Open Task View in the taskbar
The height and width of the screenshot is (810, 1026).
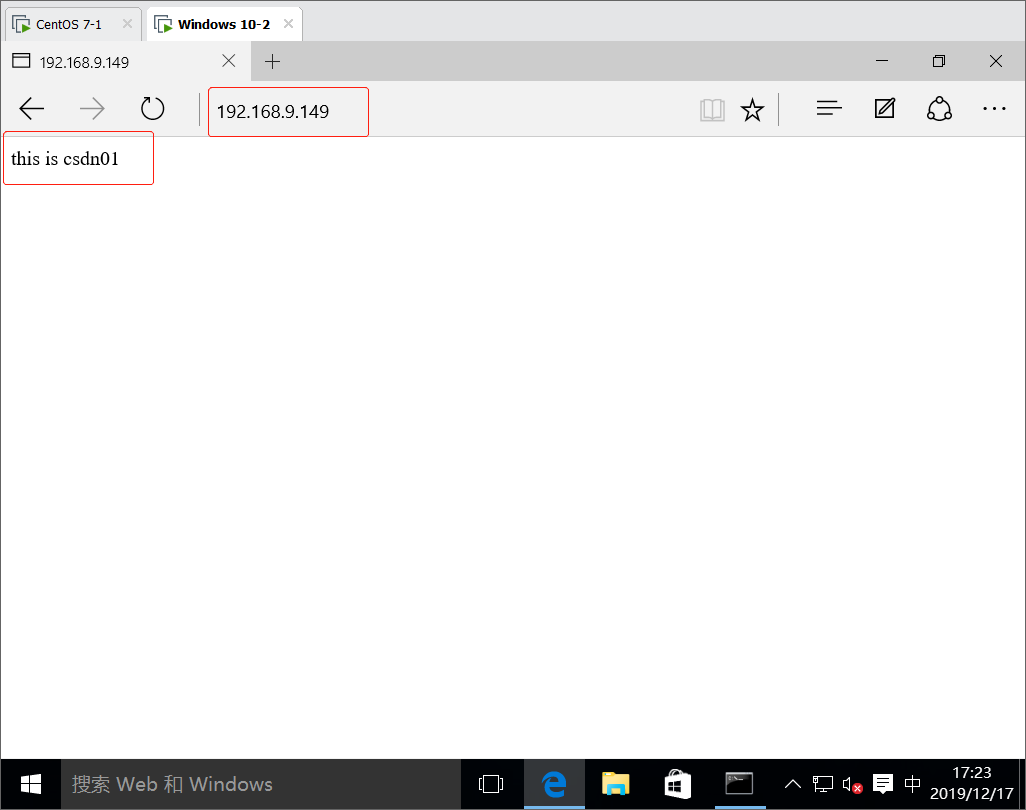pyautogui.click(x=491, y=784)
